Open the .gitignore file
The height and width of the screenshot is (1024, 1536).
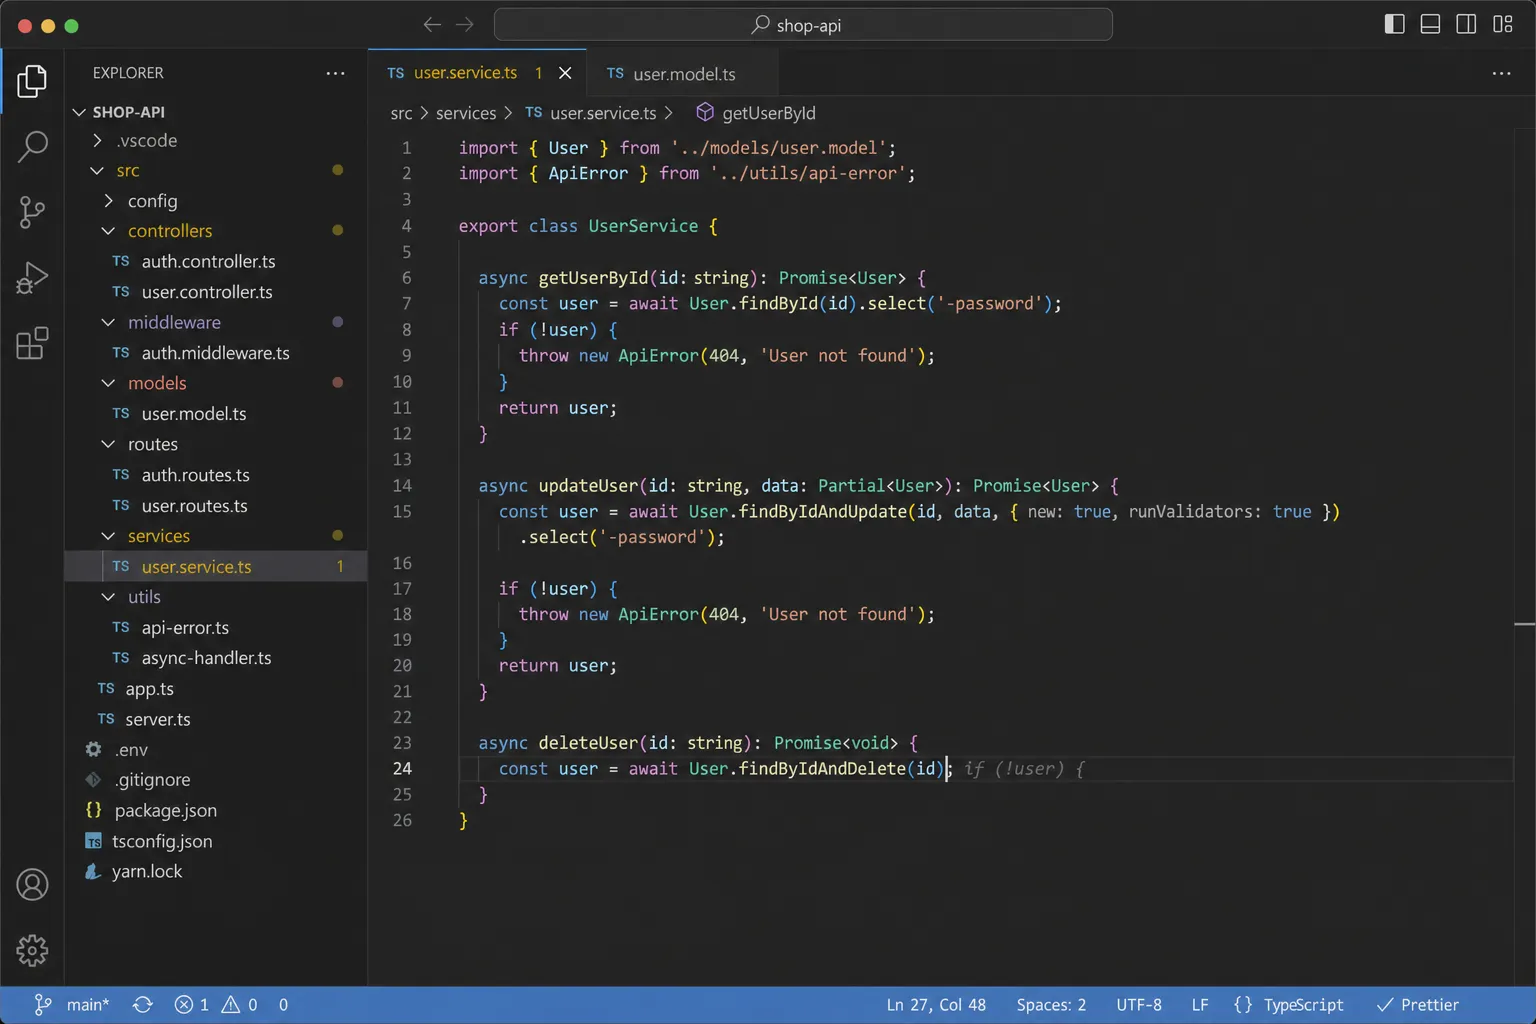click(x=215, y=780)
